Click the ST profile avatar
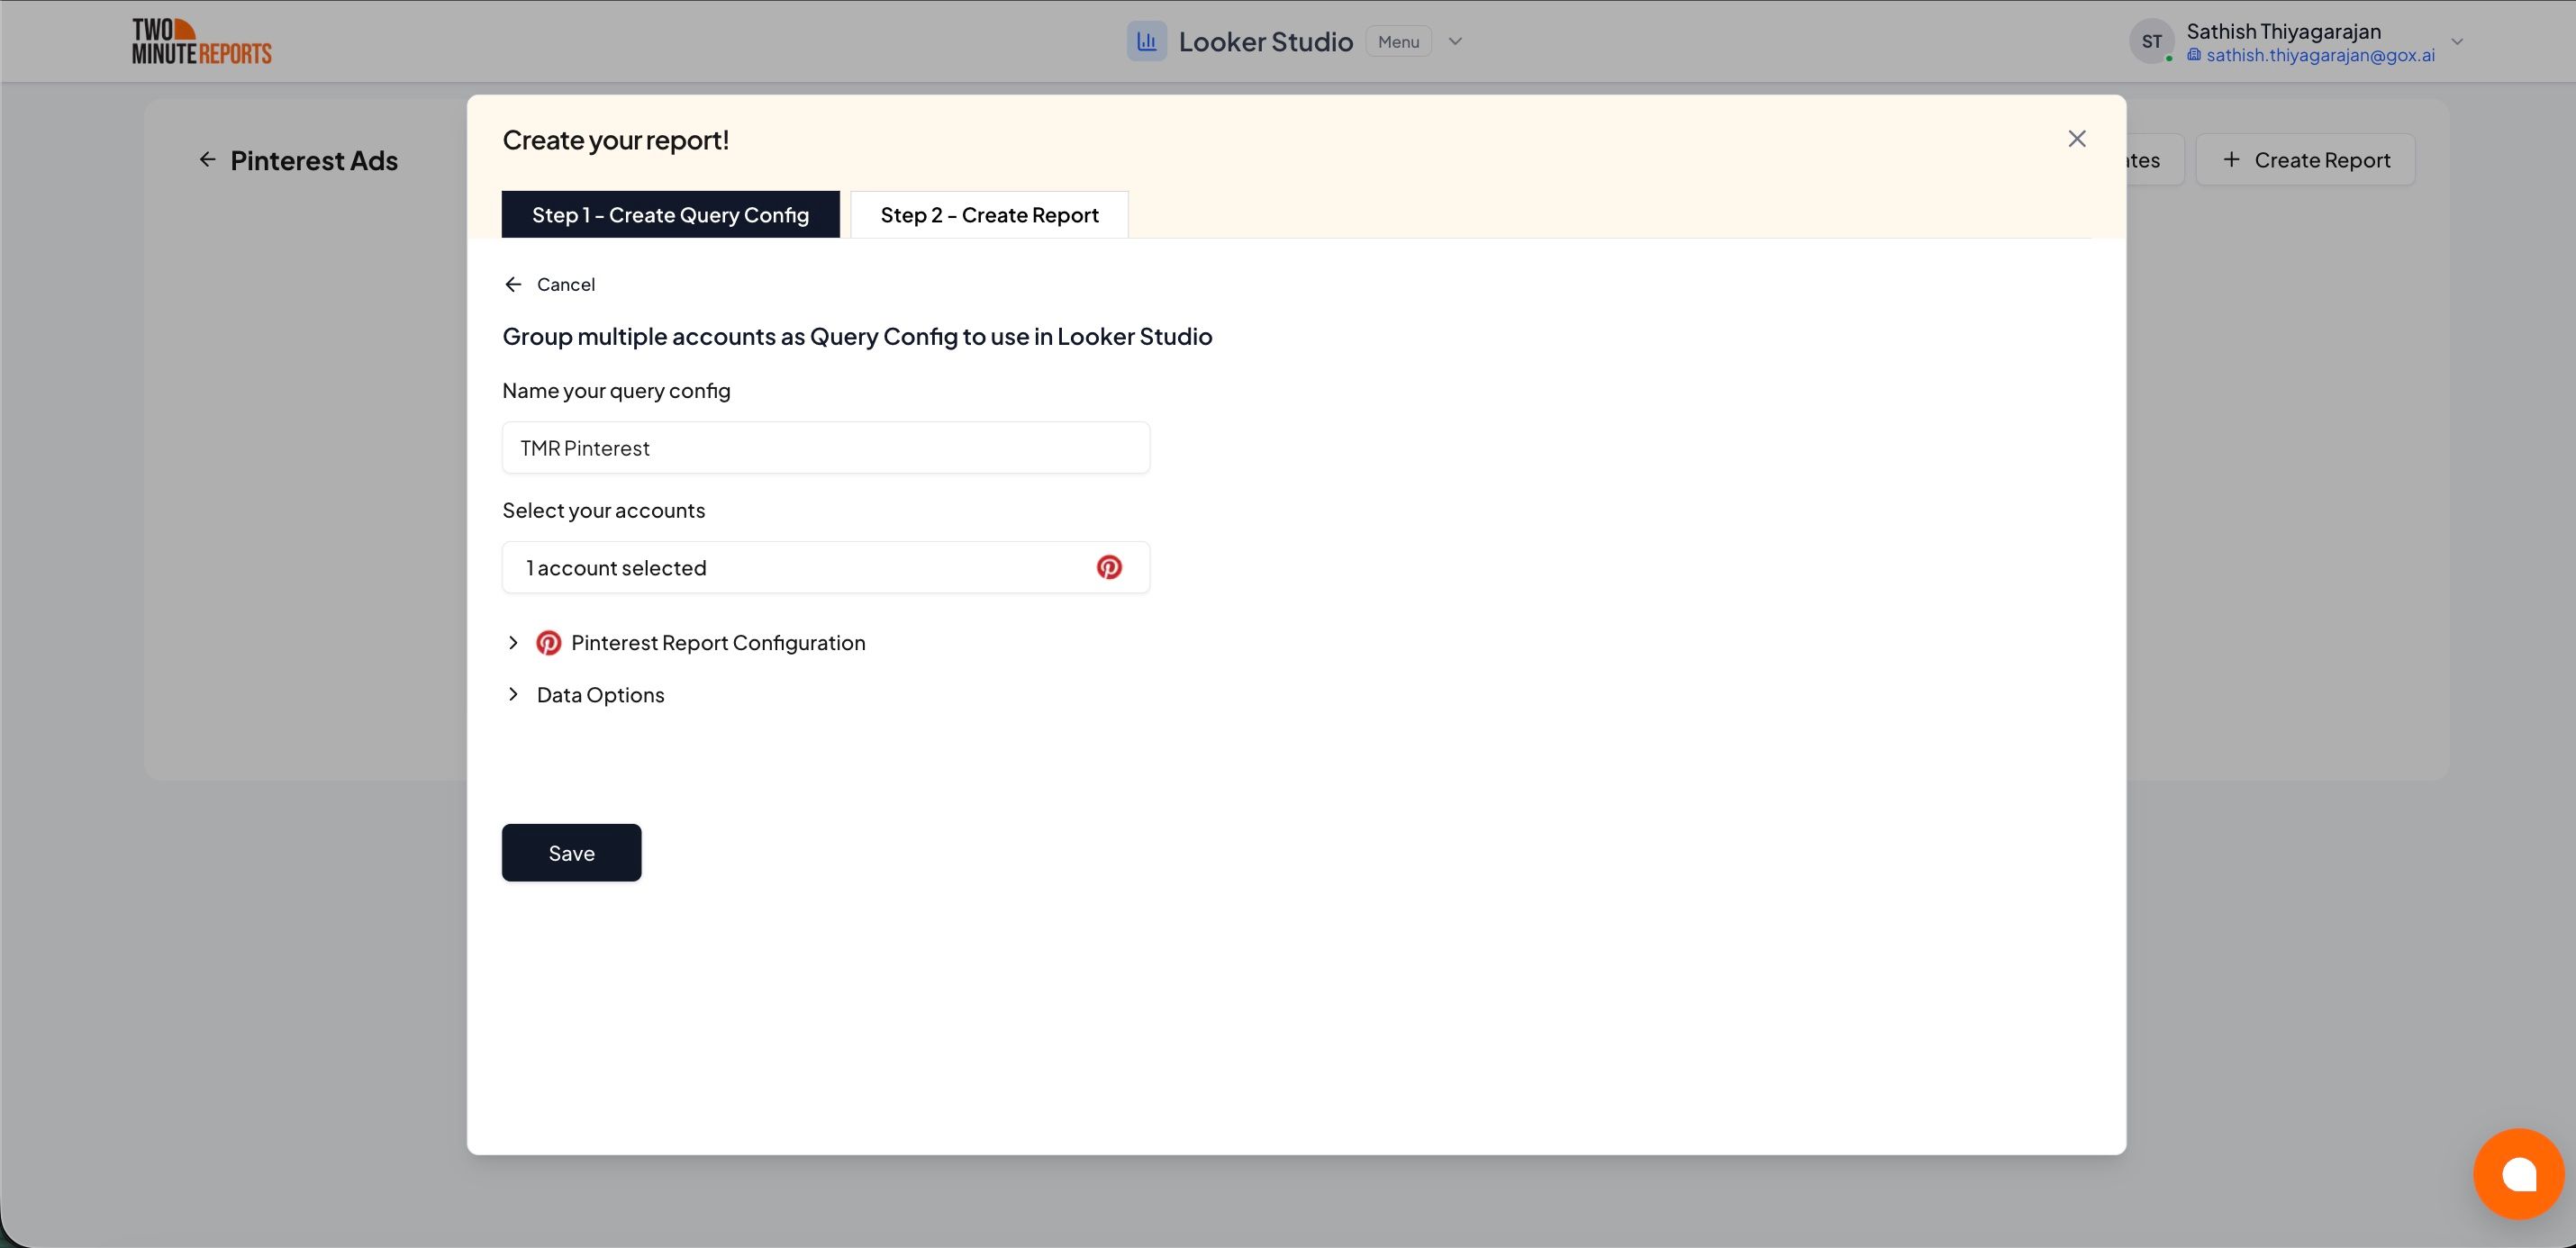 [2152, 41]
